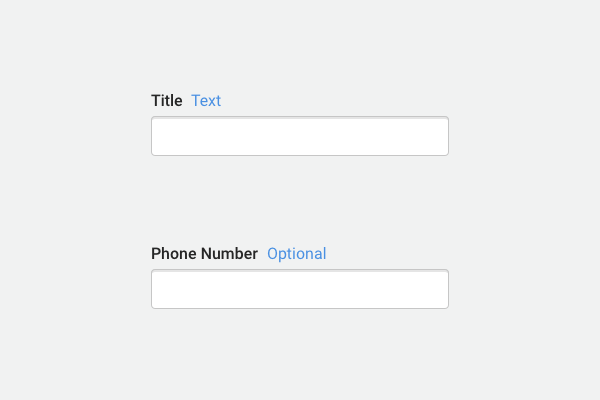Activate the second text box in the form
Viewport: 600px width, 400px height.
(300, 289)
